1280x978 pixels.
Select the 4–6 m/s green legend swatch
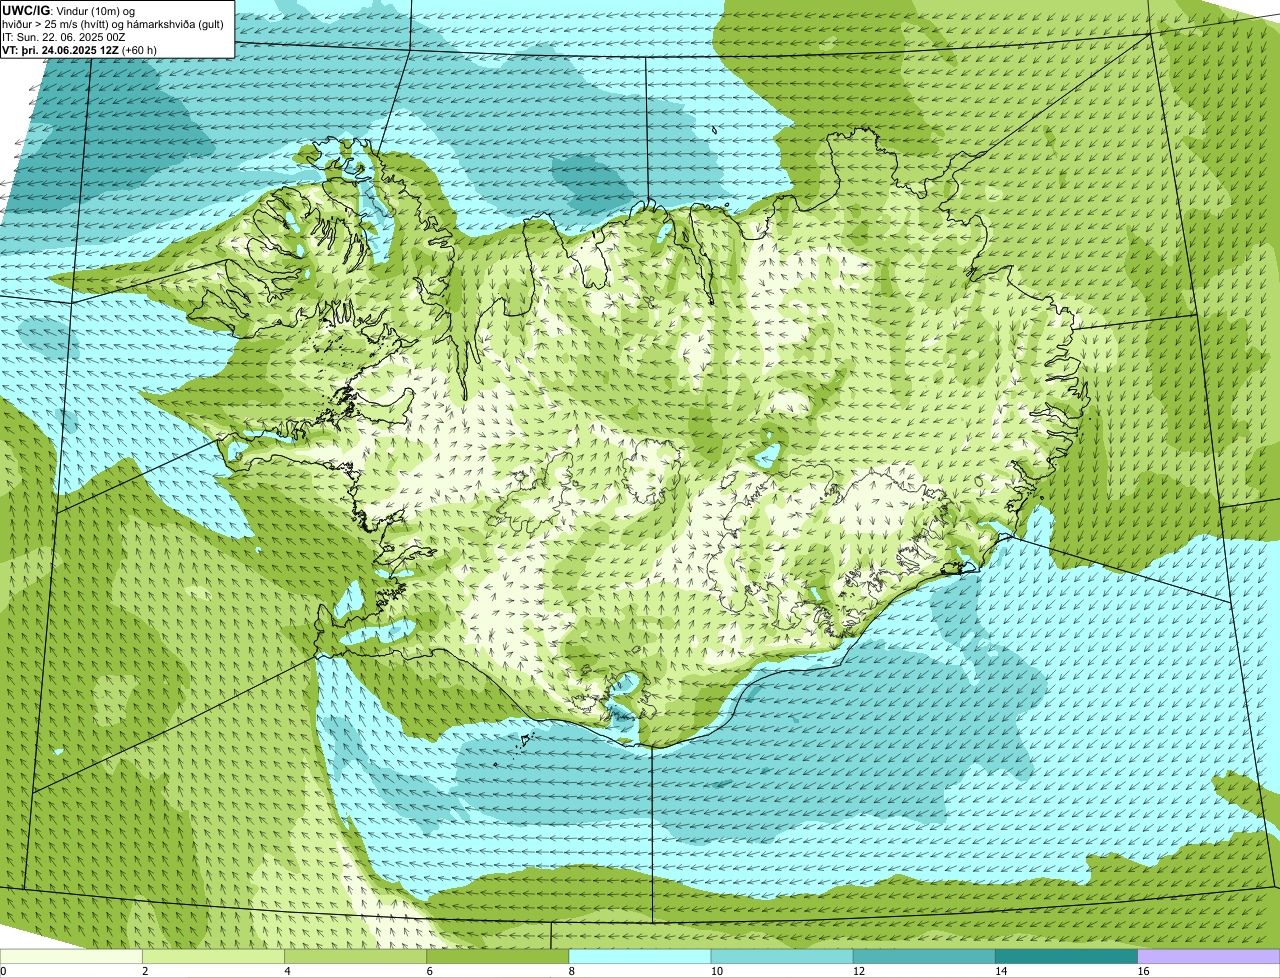(x=355, y=957)
